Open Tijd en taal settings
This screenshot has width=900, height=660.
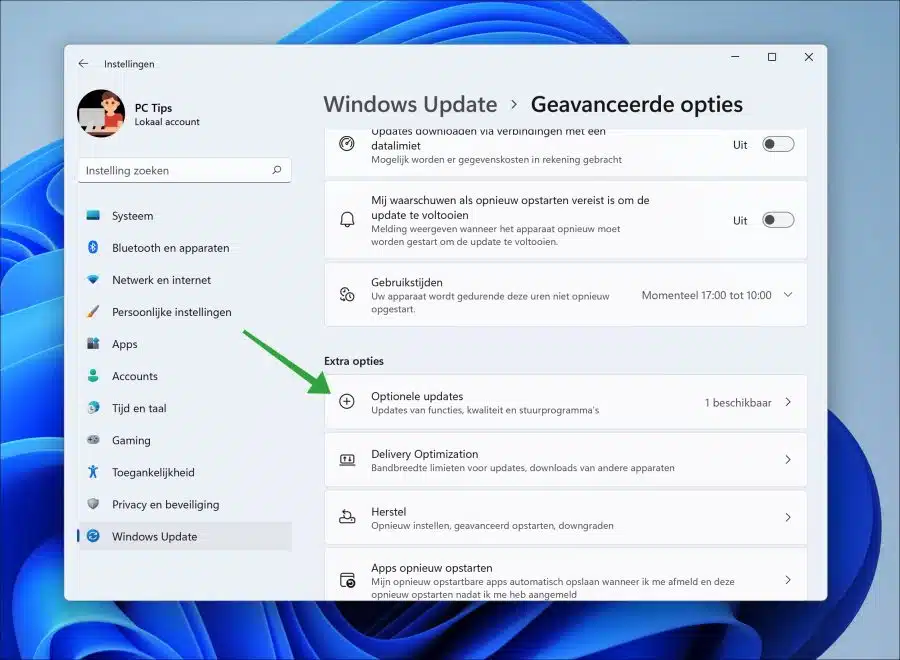185,408
